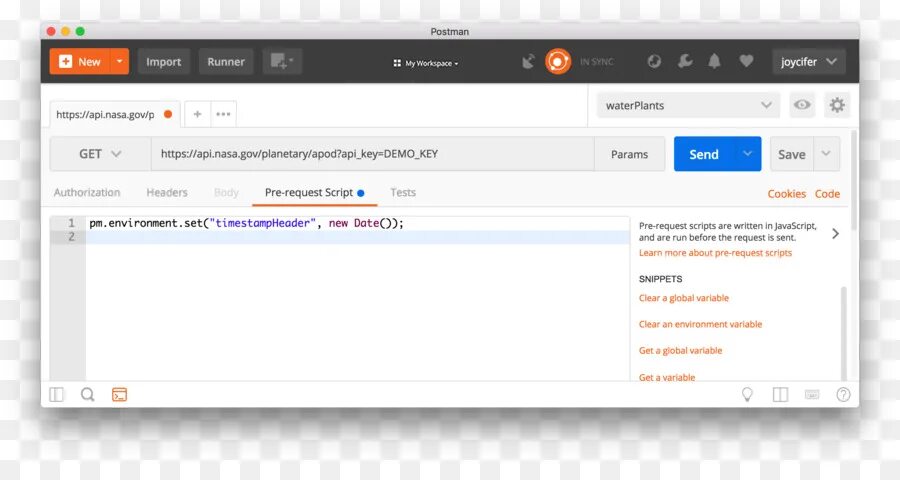
Task: Select the https://api.nasa.gov/p request tab
Action: point(114,114)
